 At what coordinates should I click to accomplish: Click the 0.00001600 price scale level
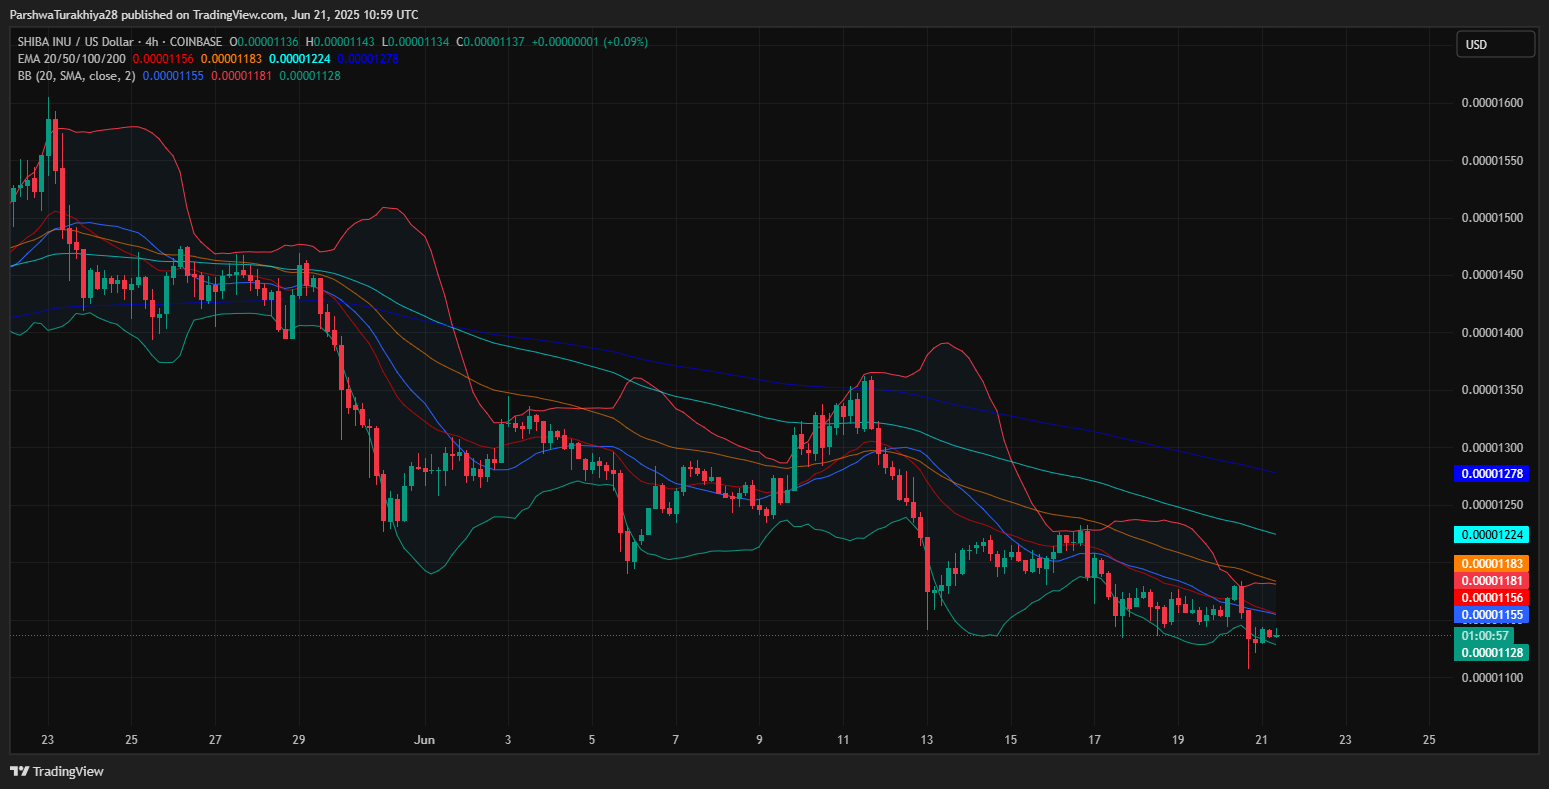(1492, 103)
